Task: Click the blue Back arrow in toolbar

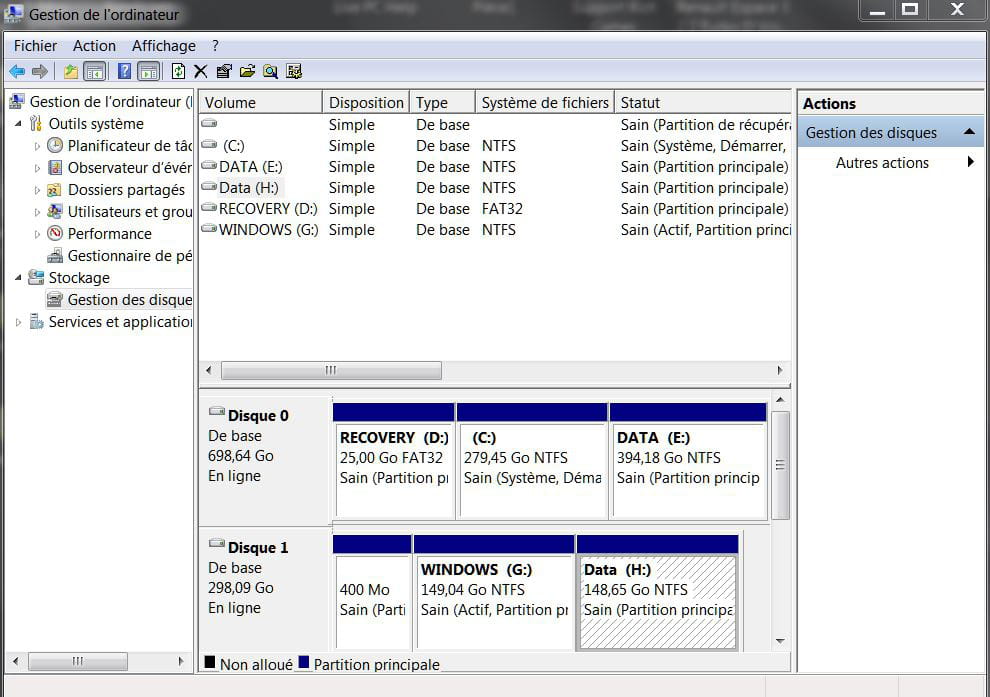Action: [x=17, y=71]
